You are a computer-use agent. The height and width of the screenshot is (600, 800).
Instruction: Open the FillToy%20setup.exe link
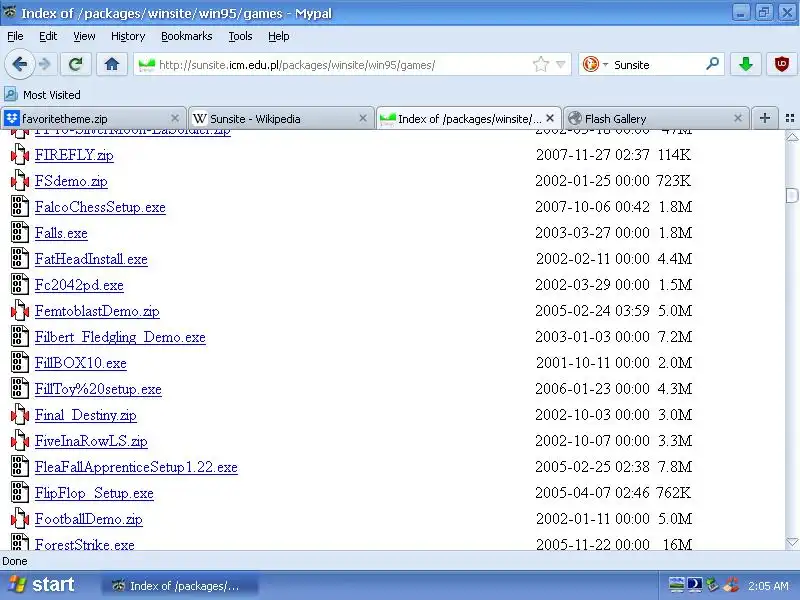[x=98, y=389]
